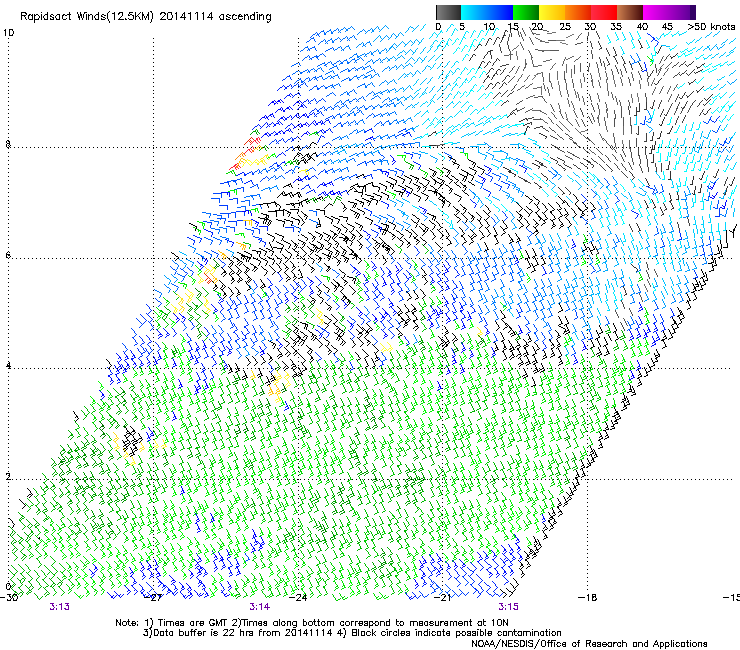Screen dimensions: 740x650
Task: Click the brown 35-40 knots legend segment
Action: (630, 12)
